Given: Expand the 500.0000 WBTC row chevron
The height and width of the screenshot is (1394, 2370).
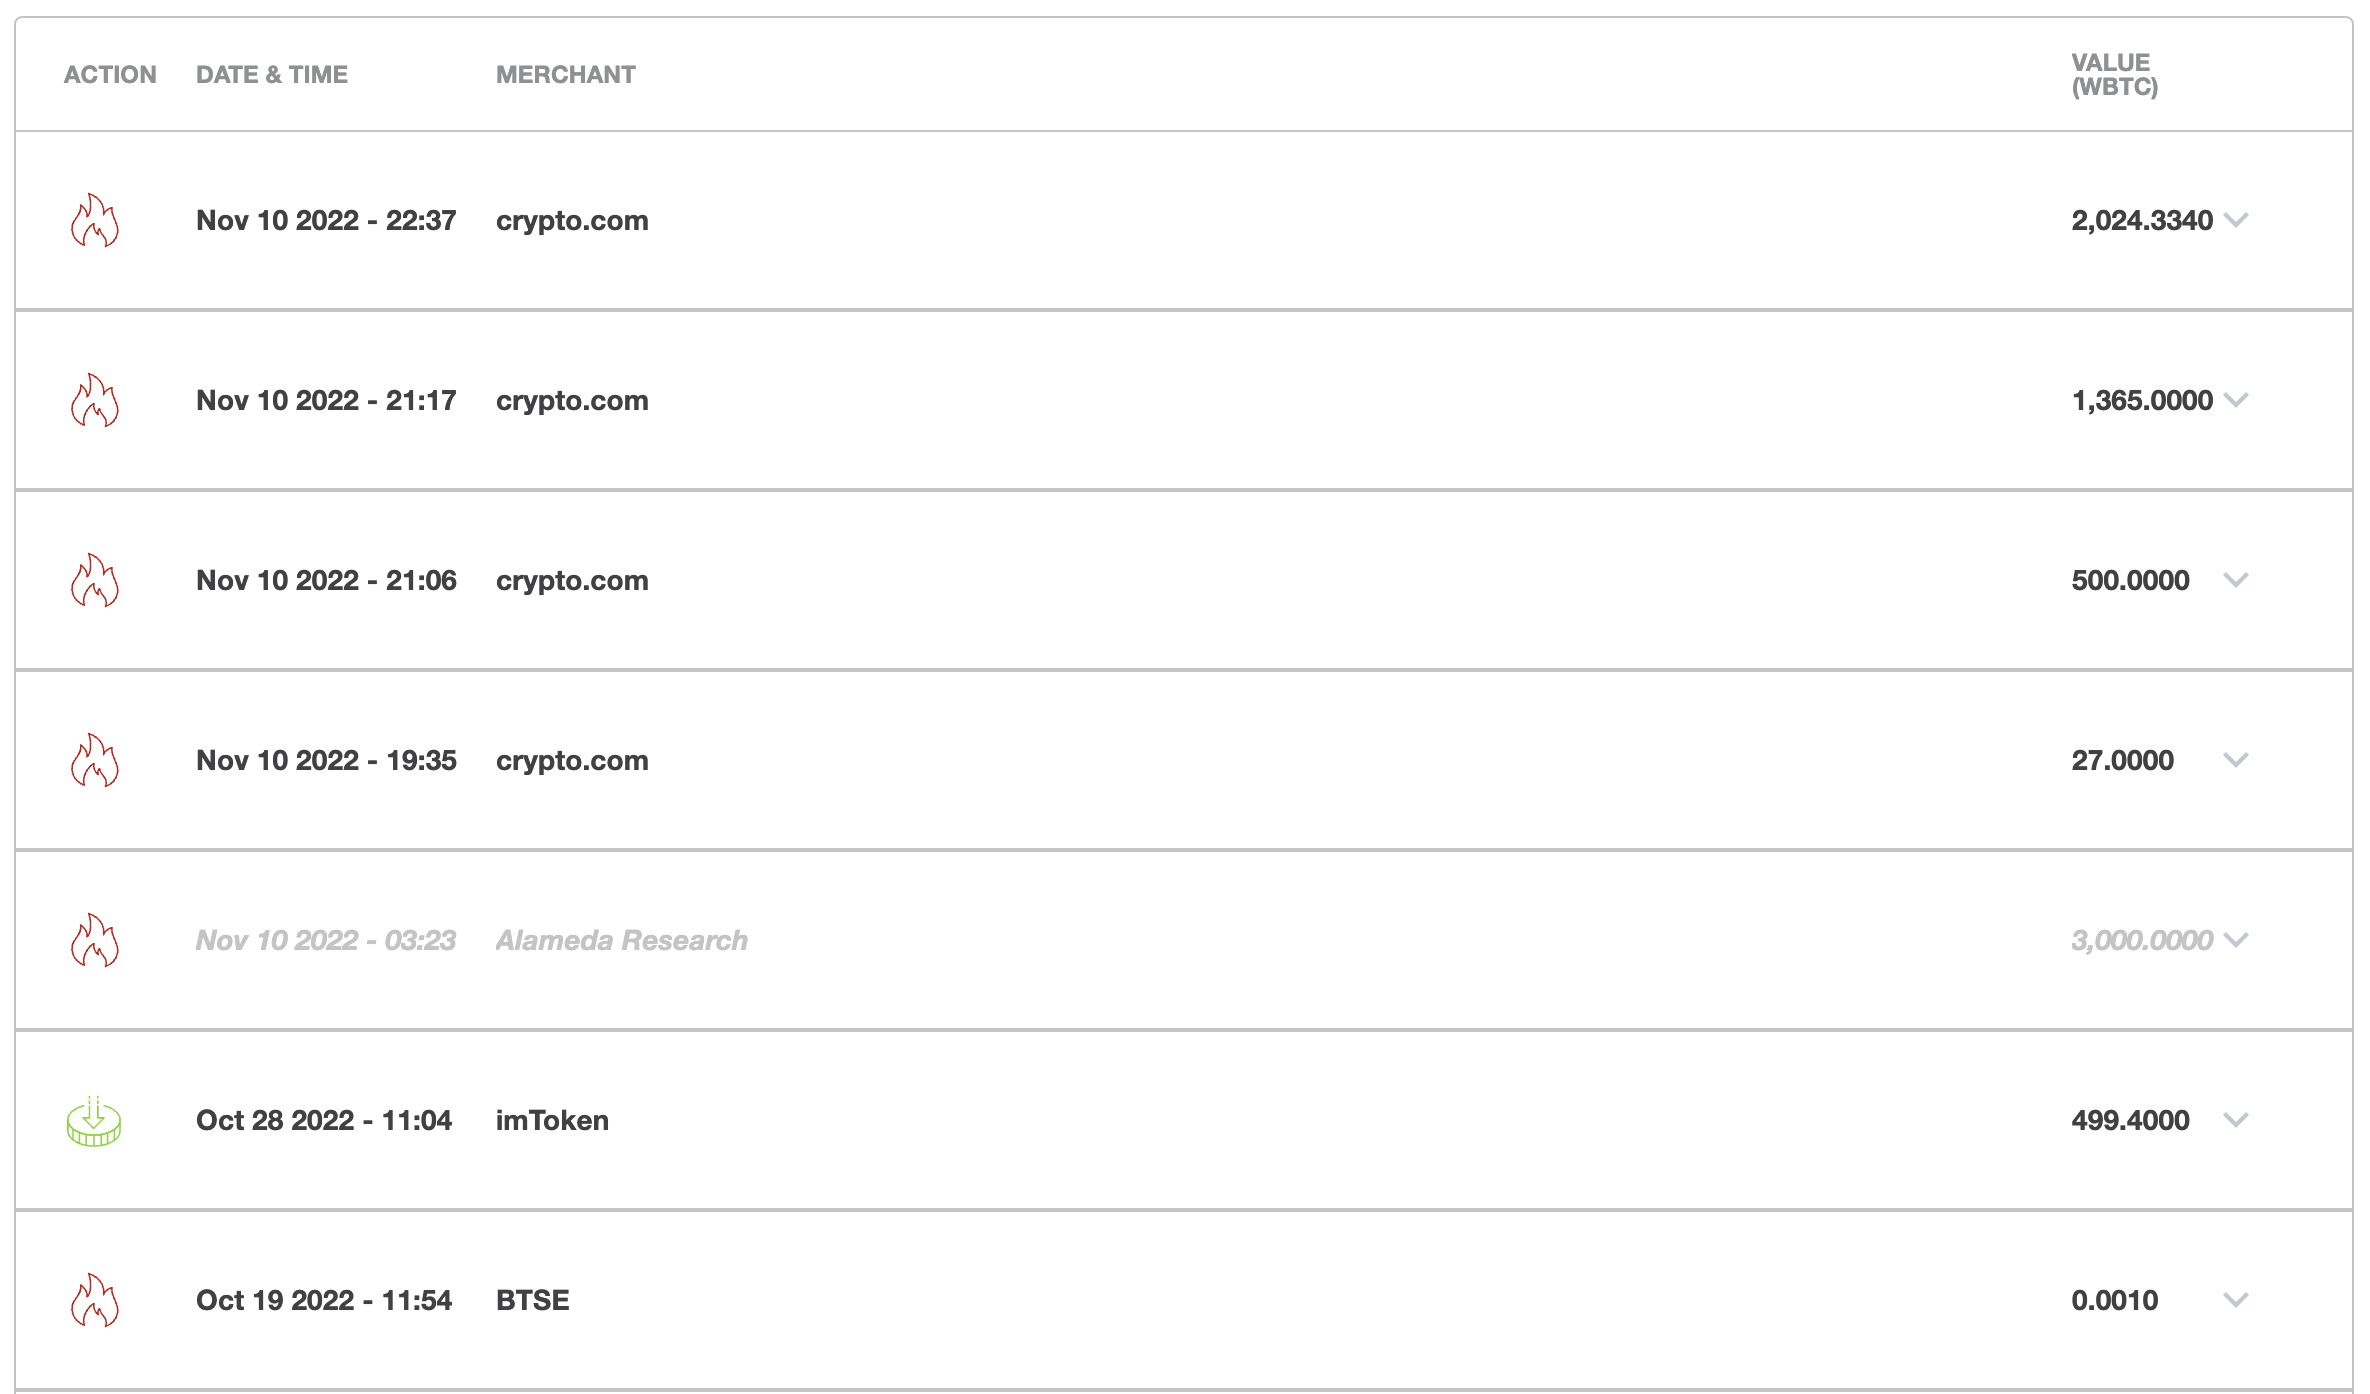Looking at the screenshot, I should pyautogui.click(x=2236, y=580).
